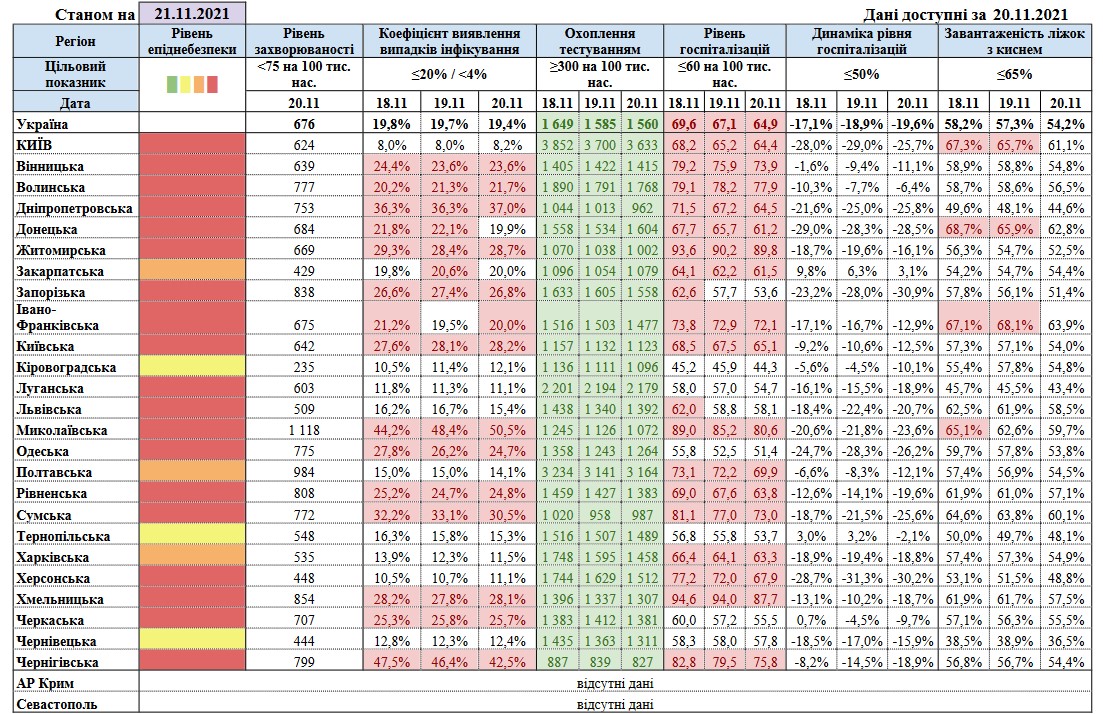Select the Регіон column header
The image size is (1103, 714).
point(76,41)
